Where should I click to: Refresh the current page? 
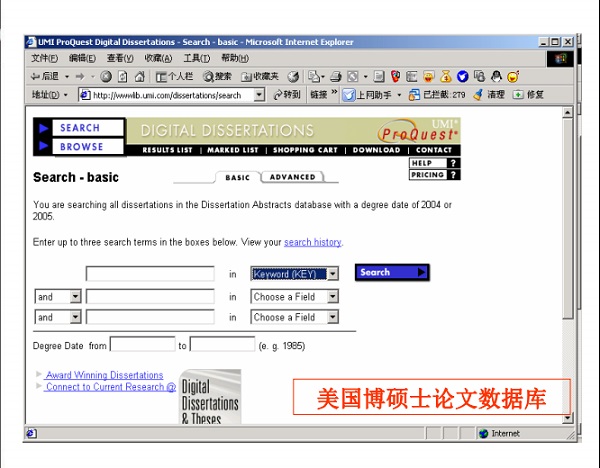[x=122, y=77]
